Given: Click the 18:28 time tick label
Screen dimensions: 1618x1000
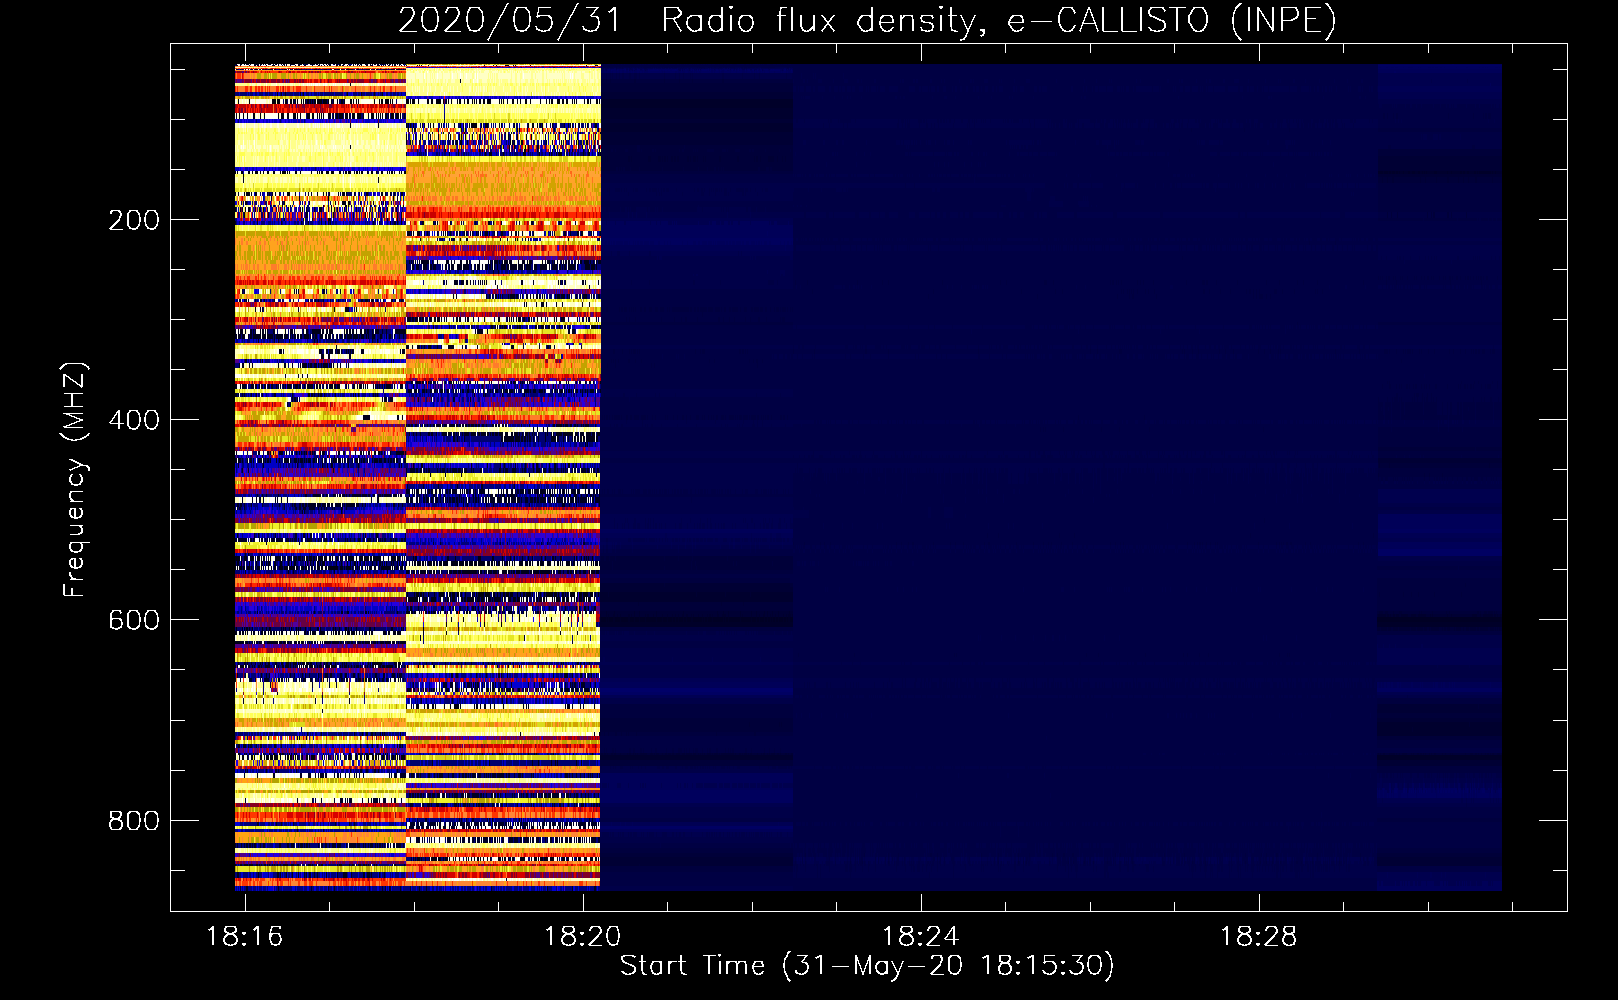Looking at the screenshot, I should click(1258, 937).
